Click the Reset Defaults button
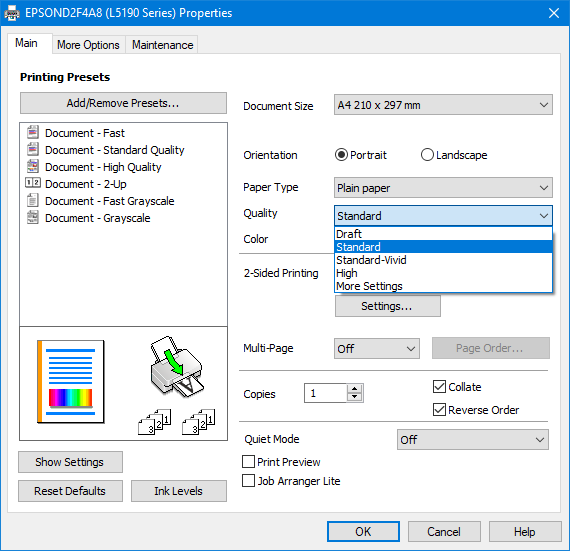The height and width of the screenshot is (551, 570). click(70, 491)
